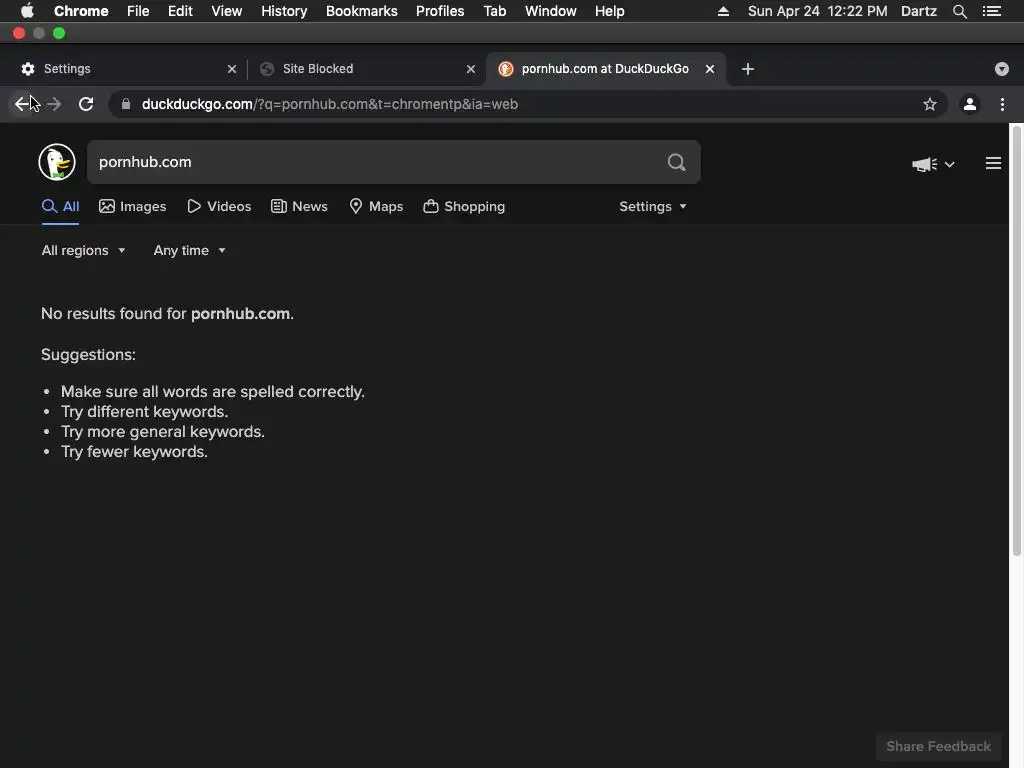Open the DuckDuckGo Settings dropdown

(x=652, y=206)
